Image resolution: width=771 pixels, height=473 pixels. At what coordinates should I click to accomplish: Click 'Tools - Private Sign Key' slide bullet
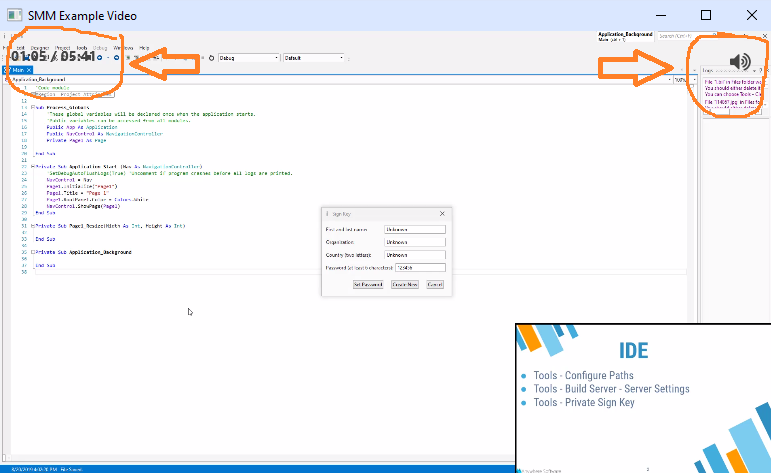point(584,403)
